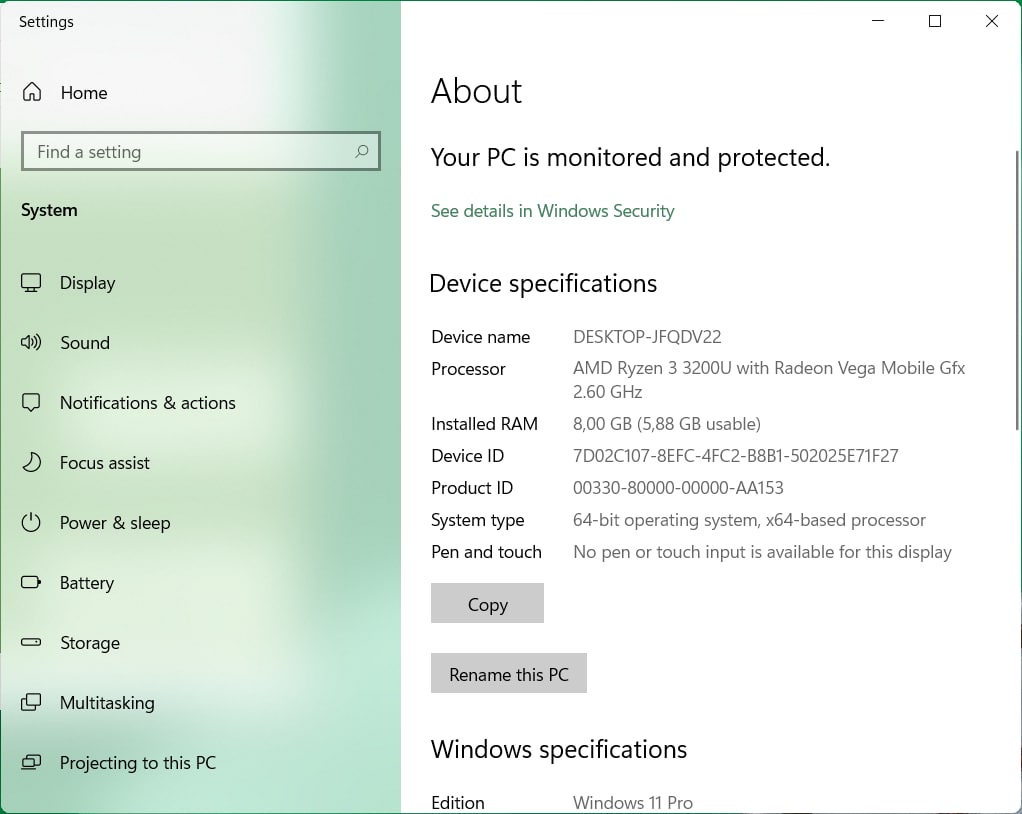Select Battery label in sidebar

coord(87,583)
